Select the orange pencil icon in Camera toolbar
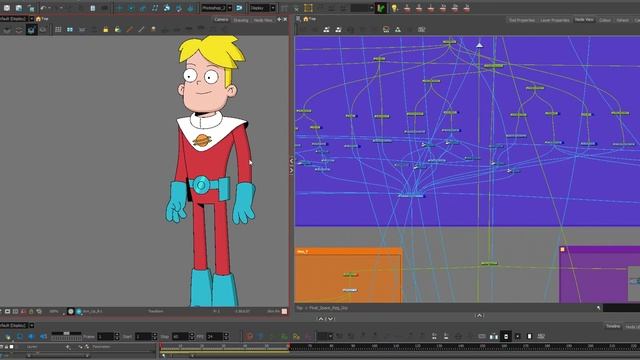Viewport: 640px width, 360px height. pyautogui.click(x=129, y=29)
